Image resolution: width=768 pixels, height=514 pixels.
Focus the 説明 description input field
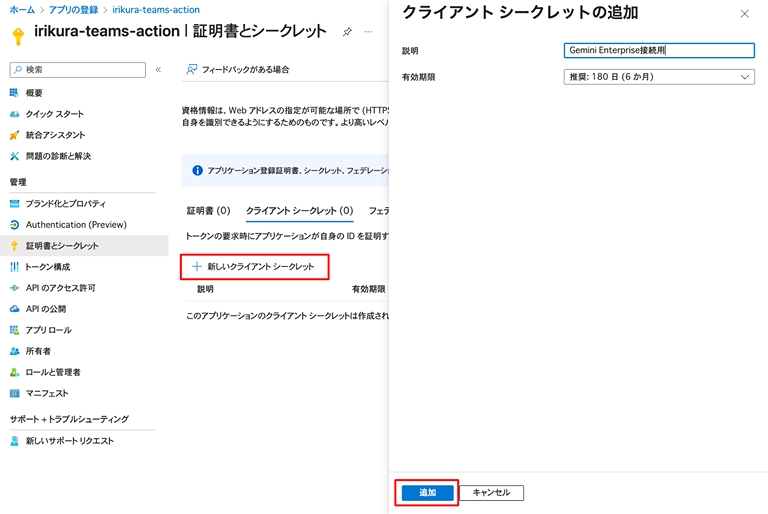pyautogui.click(x=659, y=50)
